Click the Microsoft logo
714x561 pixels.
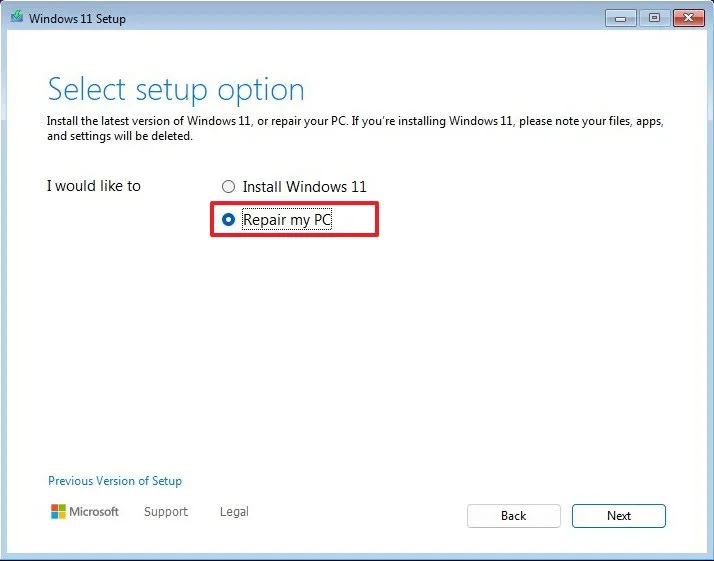coord(85,512)
